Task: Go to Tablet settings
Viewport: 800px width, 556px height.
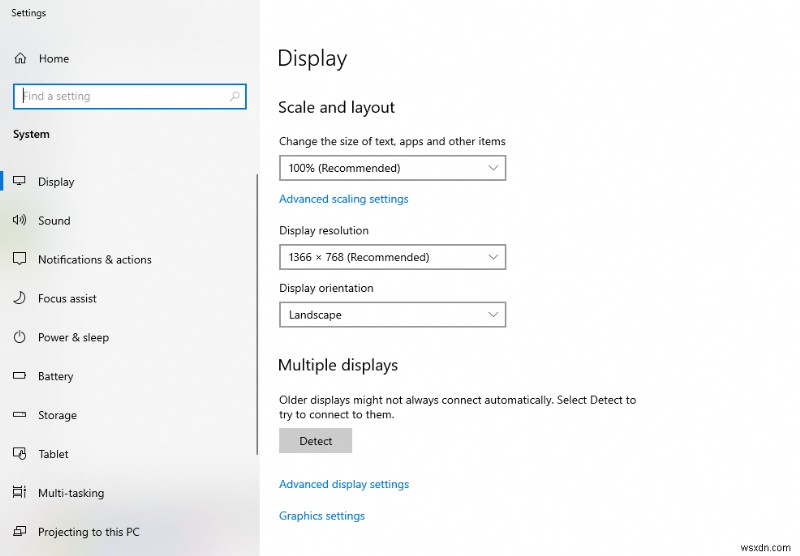Action: click(53, 454)
